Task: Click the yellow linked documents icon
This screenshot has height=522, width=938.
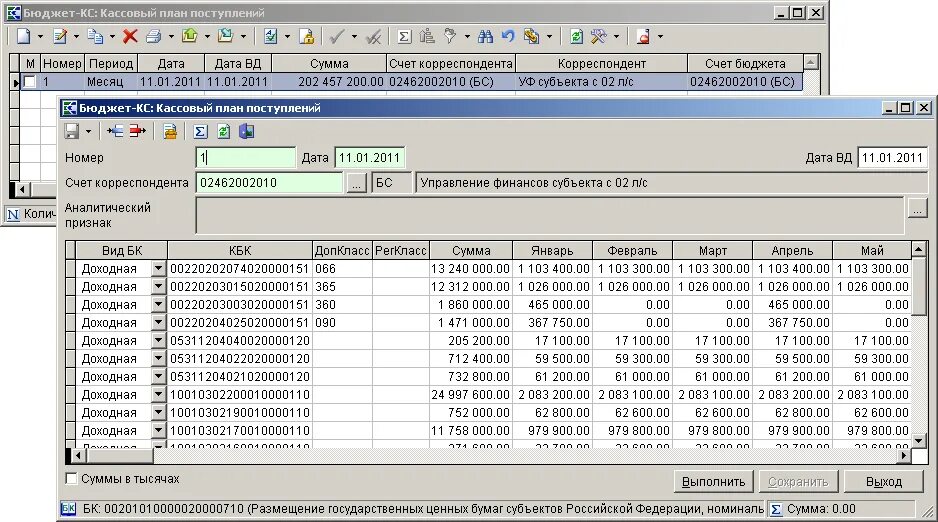Action: click(x=531, y=36)
